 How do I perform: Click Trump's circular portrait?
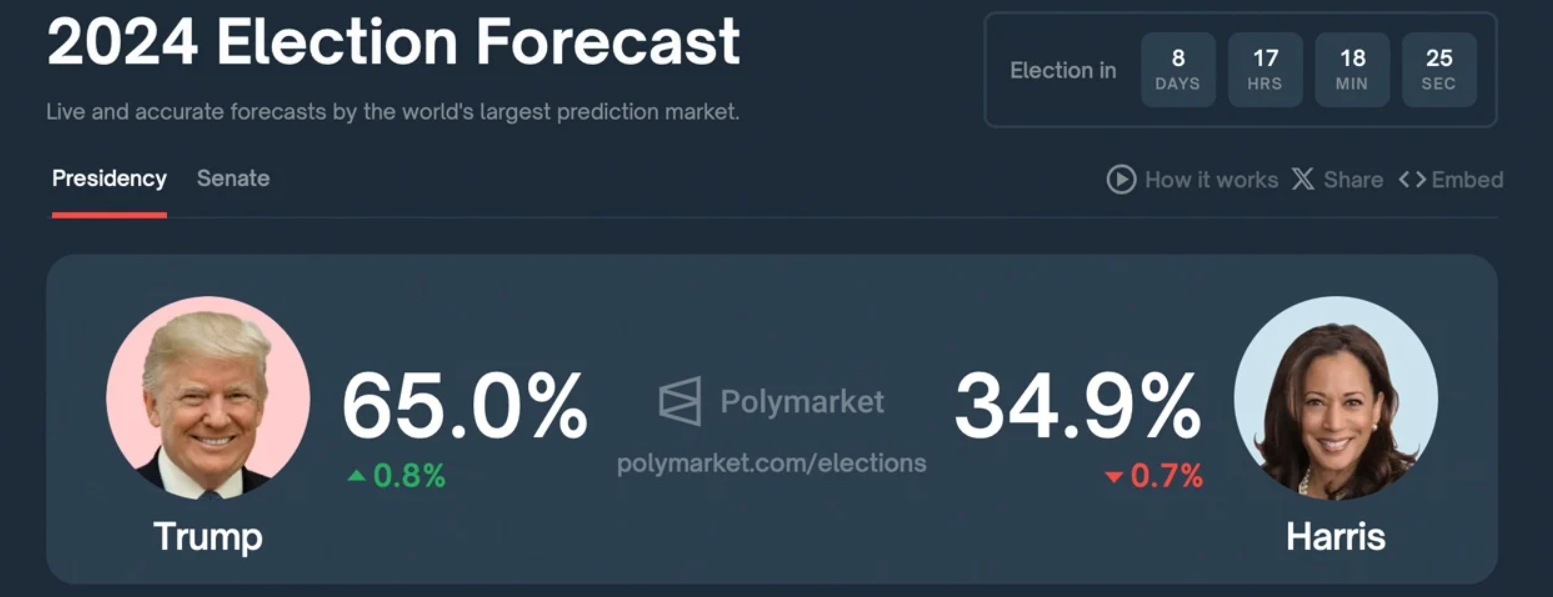208,398
